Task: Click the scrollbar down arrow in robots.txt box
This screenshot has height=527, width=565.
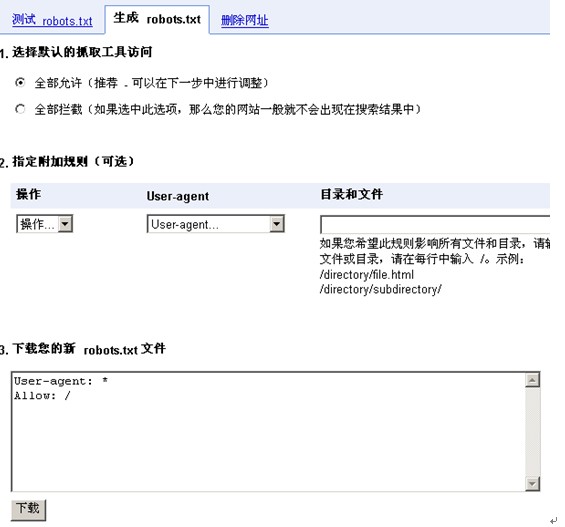Action: coord(533,483)
